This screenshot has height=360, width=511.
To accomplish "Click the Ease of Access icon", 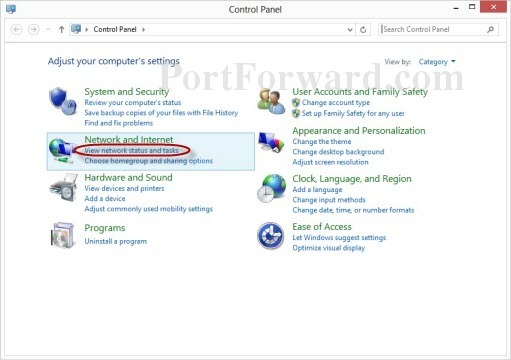I will pos(271,236).
